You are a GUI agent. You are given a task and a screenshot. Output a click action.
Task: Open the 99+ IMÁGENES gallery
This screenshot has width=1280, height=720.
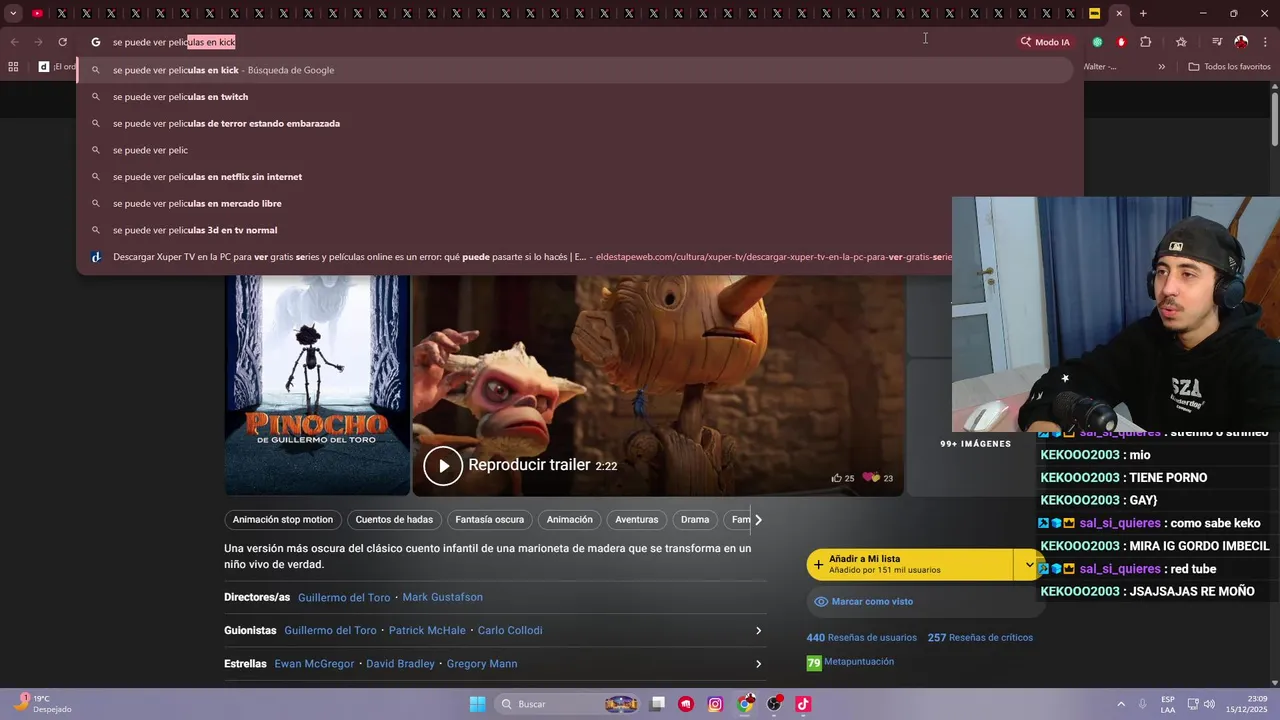[x=975, y=443]
